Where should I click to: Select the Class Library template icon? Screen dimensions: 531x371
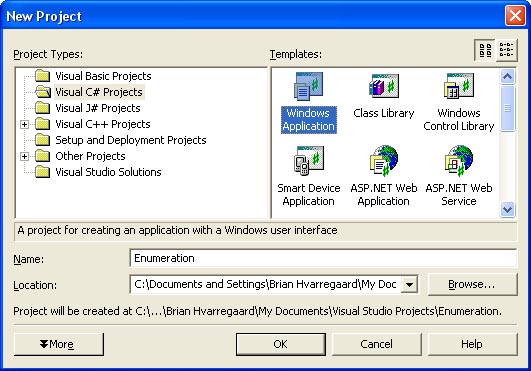click(384, 86)
